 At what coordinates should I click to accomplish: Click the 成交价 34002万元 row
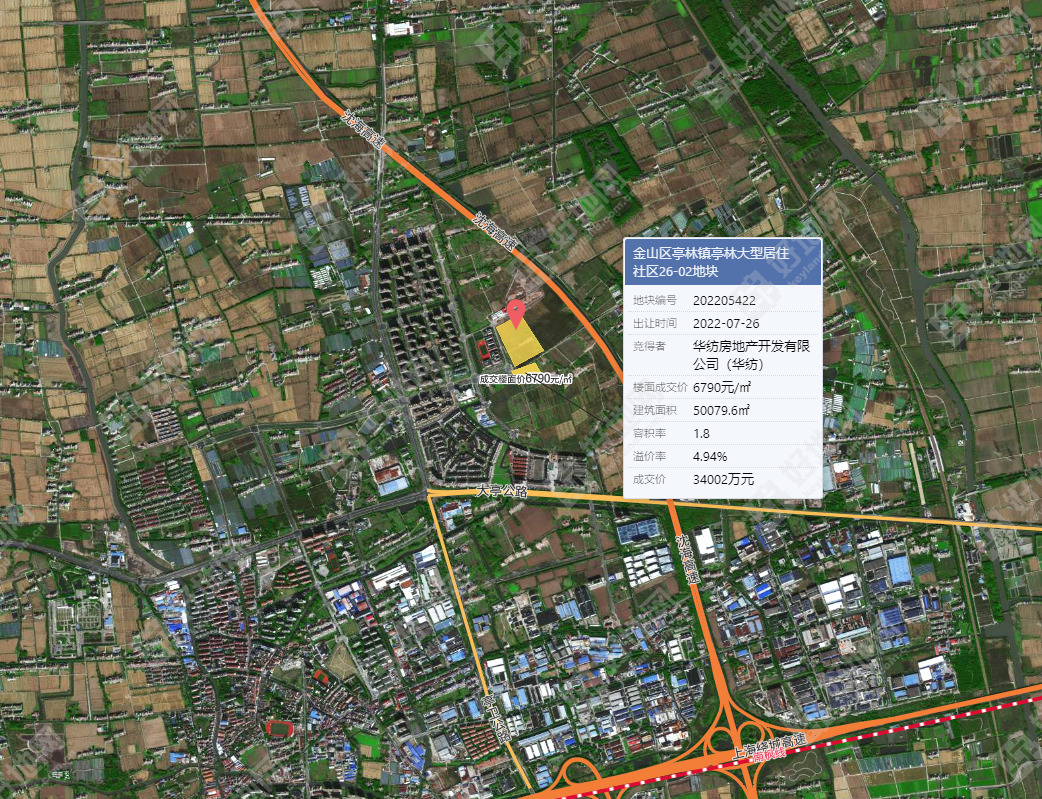coord(723,479)
